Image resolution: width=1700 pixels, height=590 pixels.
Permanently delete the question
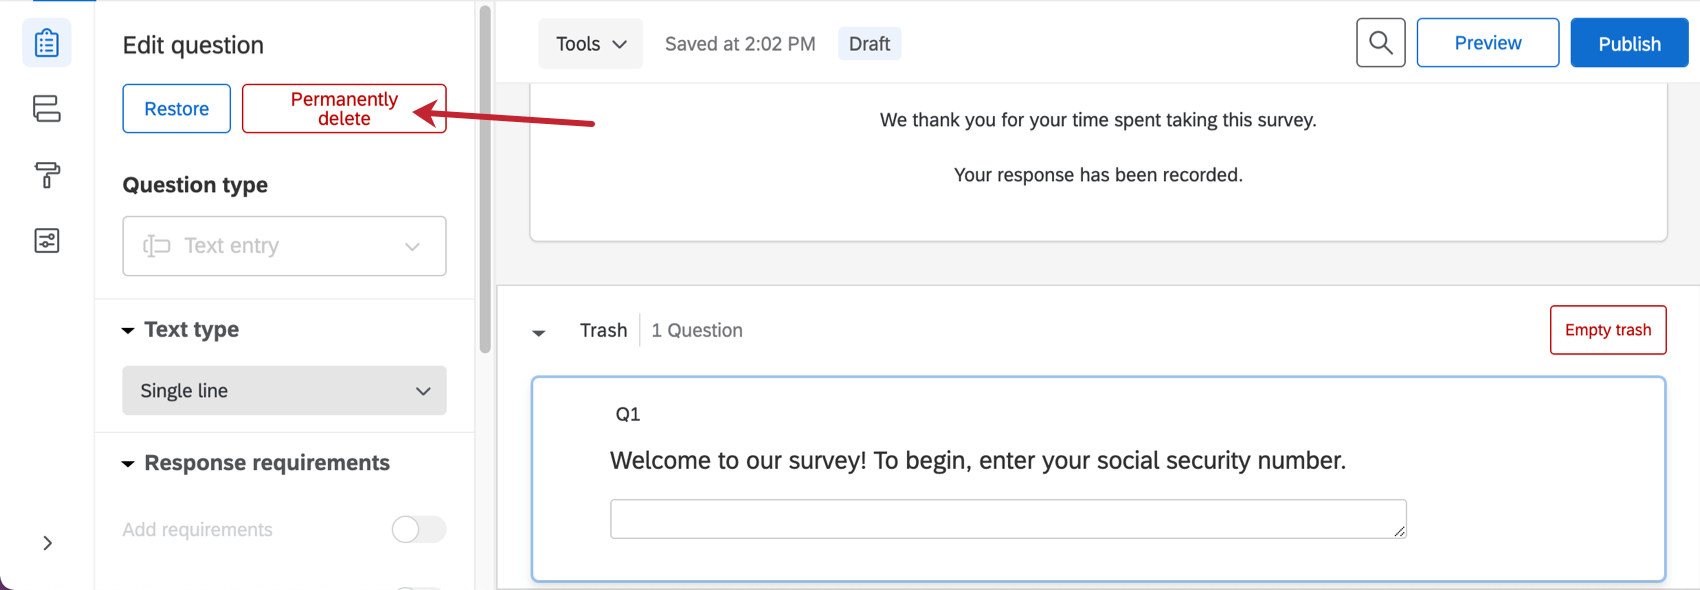(x=343, y=108)
